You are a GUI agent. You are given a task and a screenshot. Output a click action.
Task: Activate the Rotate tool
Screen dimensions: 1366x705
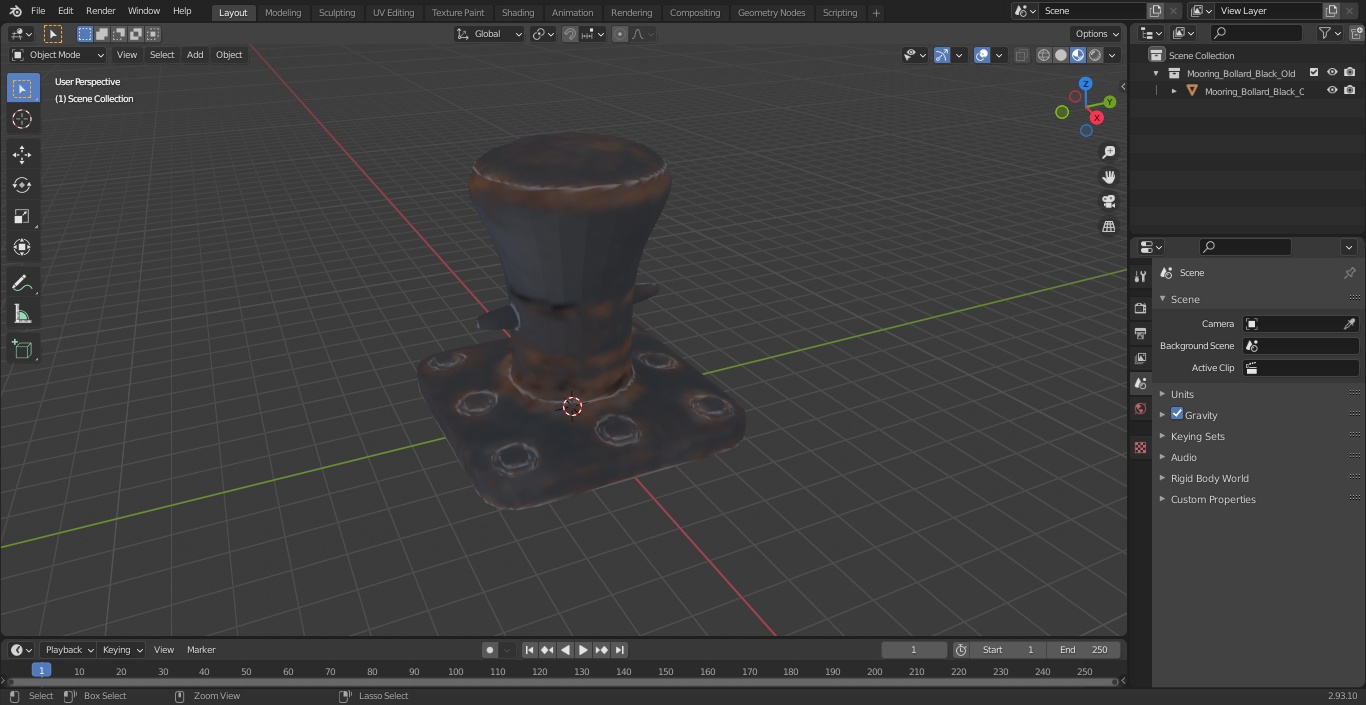coord(22,185)
